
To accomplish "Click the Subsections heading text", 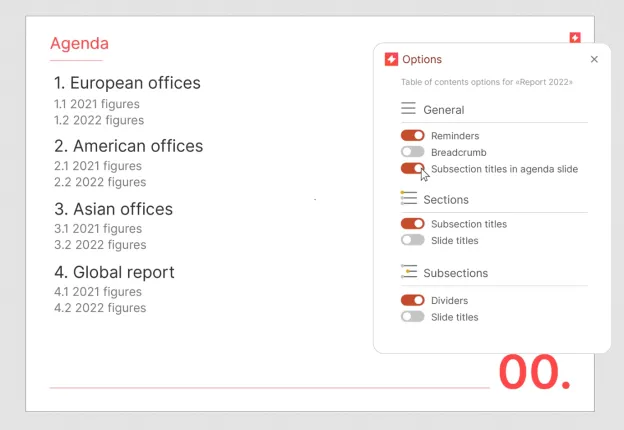I will [x=456, y=273].
